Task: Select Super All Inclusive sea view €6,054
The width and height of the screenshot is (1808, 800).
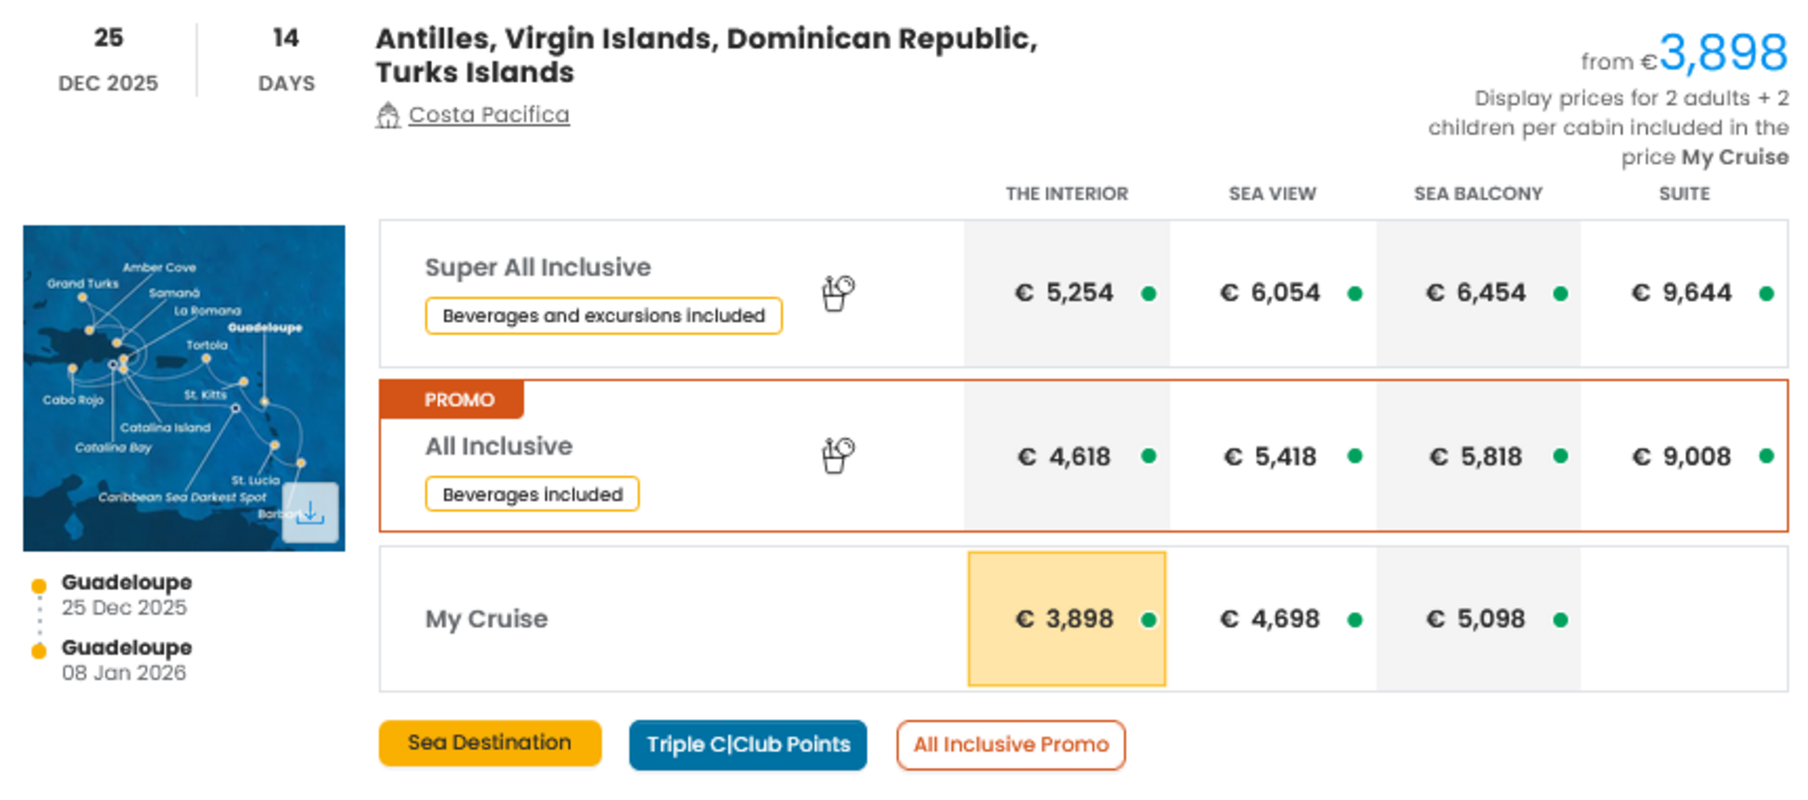Action: tap(1272, 293)
